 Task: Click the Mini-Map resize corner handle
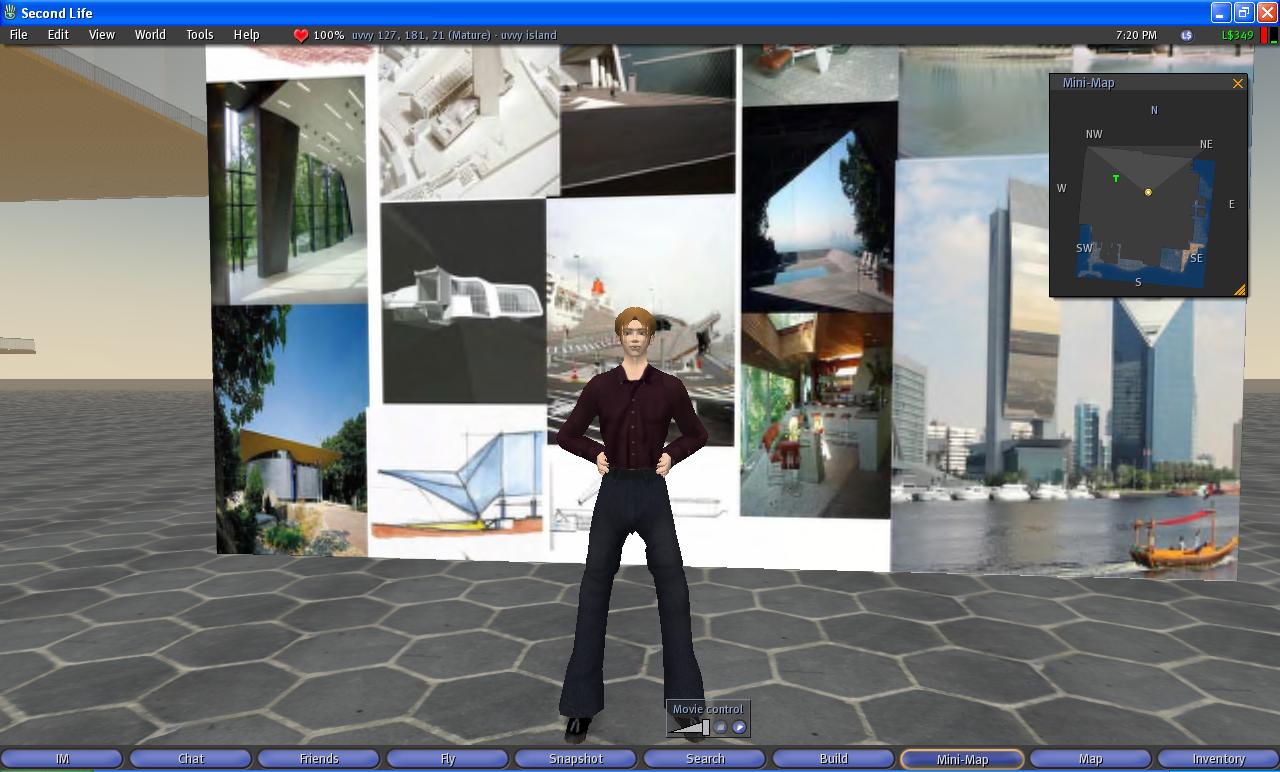[1240, 290]
